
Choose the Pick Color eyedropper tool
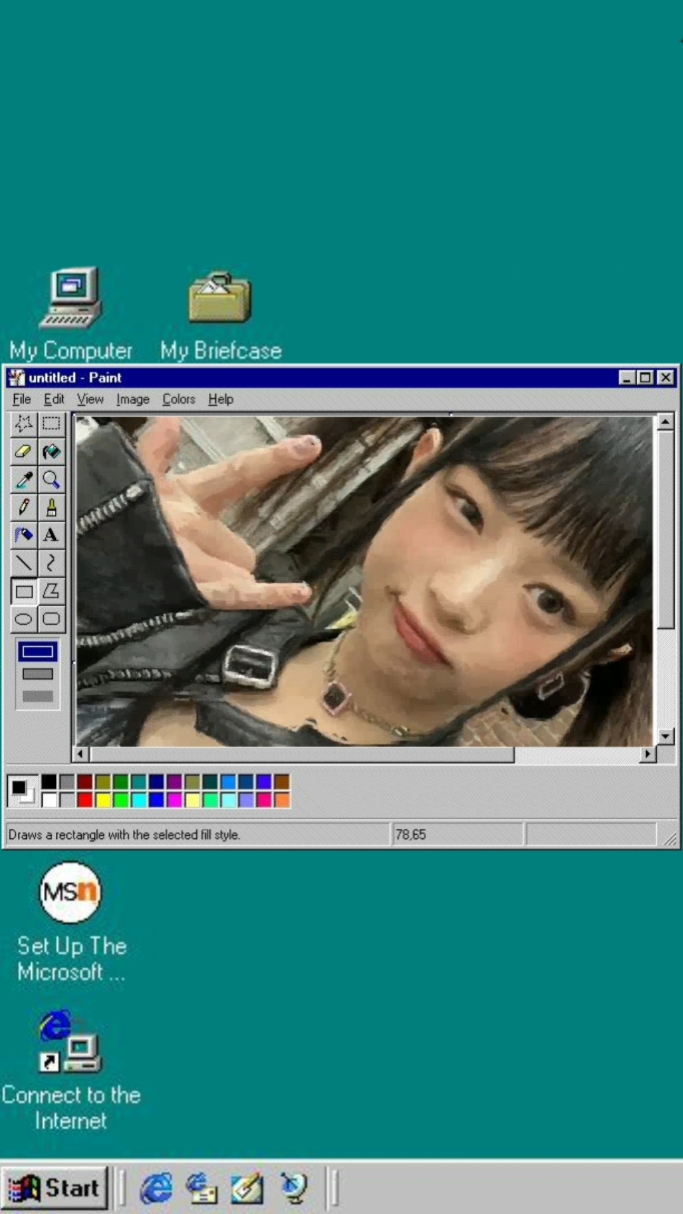click(x=24, y=480)
